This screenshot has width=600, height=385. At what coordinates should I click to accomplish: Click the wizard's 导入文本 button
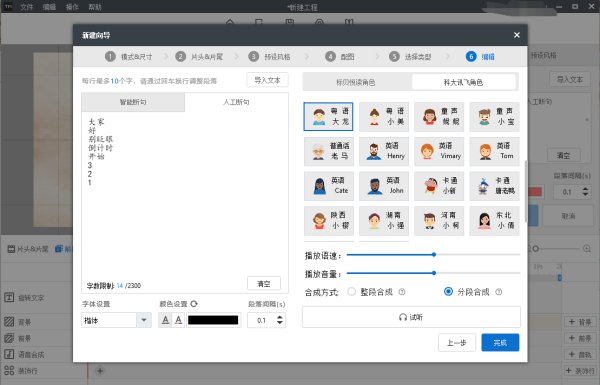267,80
